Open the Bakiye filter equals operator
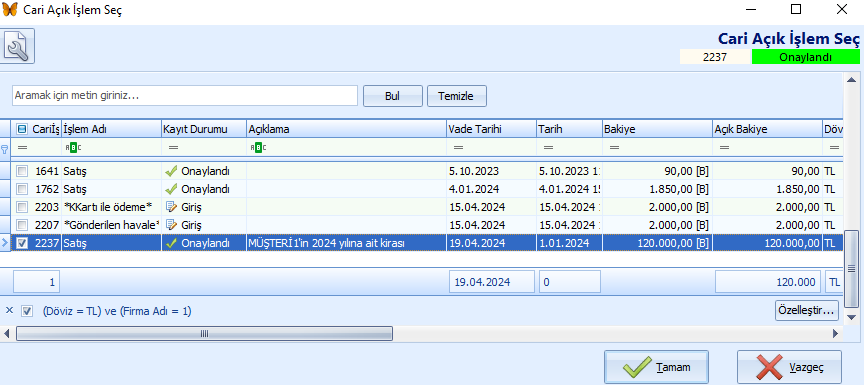The image size is (864, 385). 614,148
